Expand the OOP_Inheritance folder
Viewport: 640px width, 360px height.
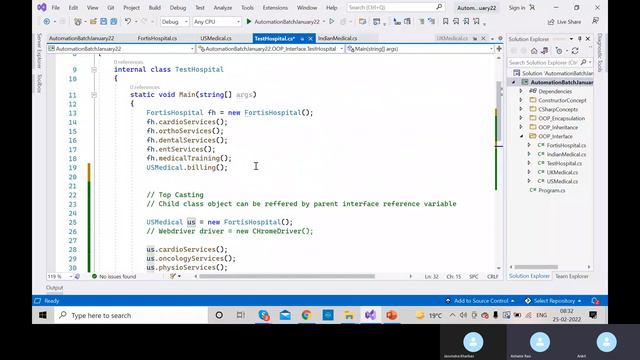[521, 127]
